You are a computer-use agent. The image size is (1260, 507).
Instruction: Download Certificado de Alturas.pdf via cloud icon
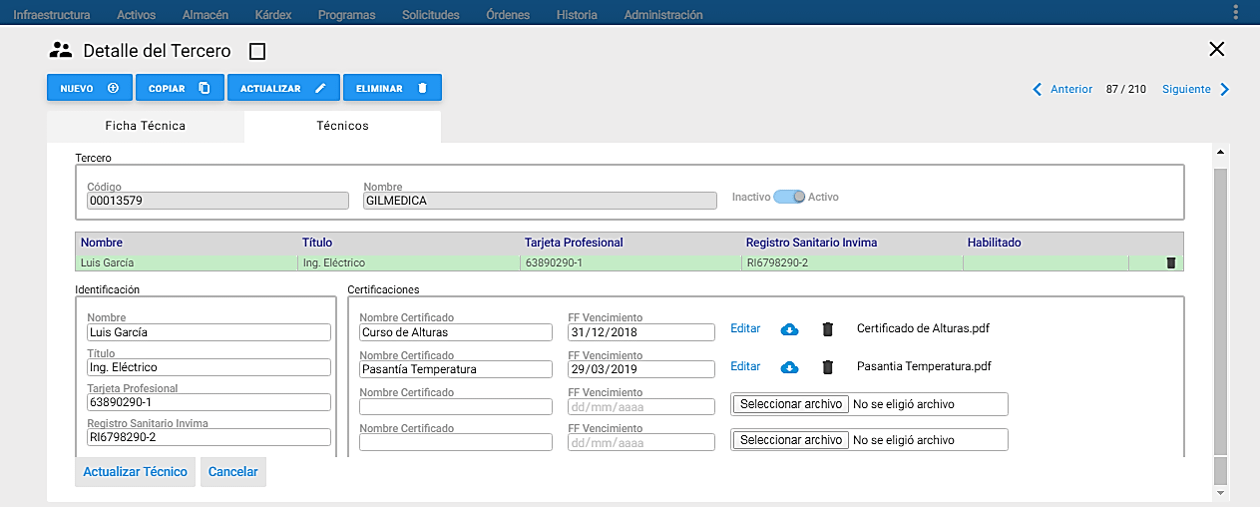tap(789, 329)
